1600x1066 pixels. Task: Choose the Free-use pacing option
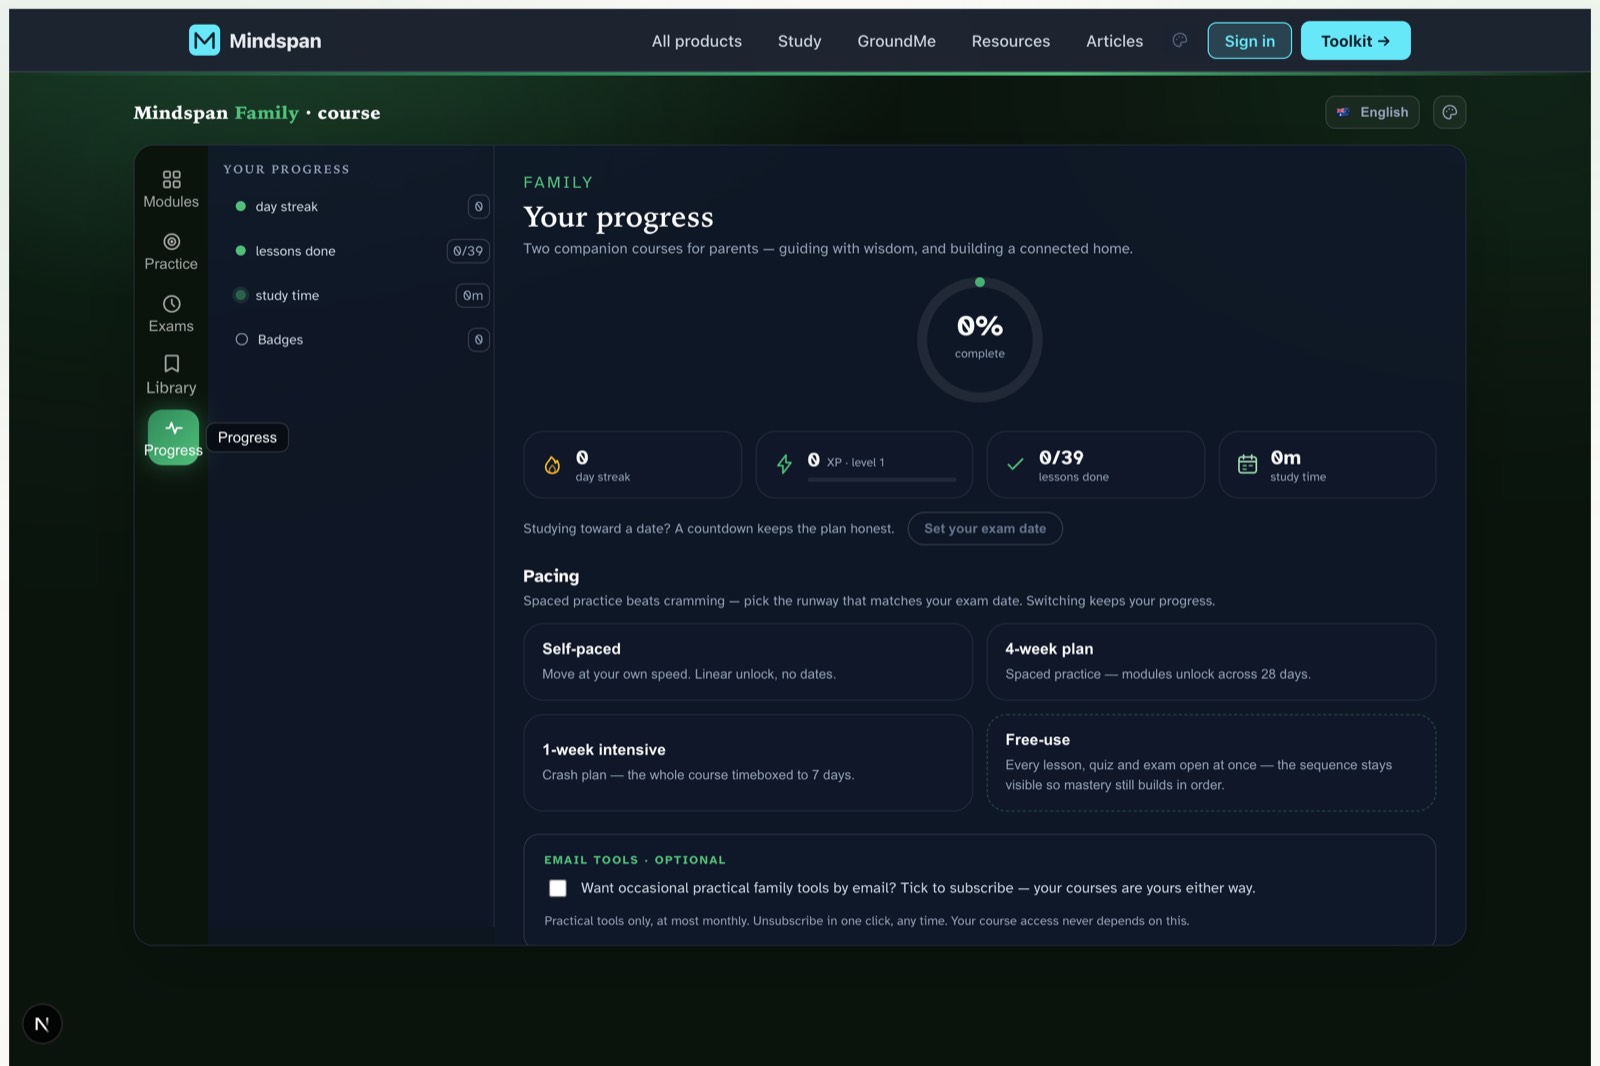point(1211,762)
